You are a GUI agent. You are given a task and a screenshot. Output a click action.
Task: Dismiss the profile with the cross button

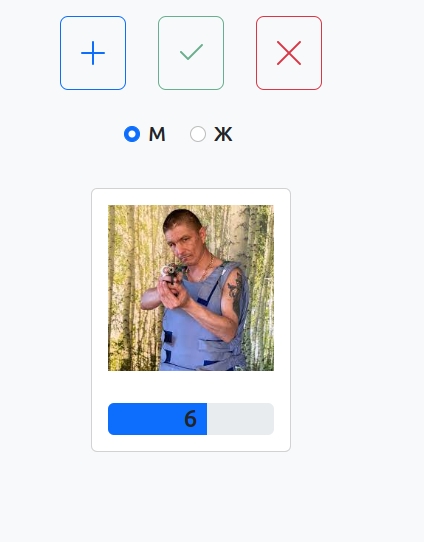(289, 53)
